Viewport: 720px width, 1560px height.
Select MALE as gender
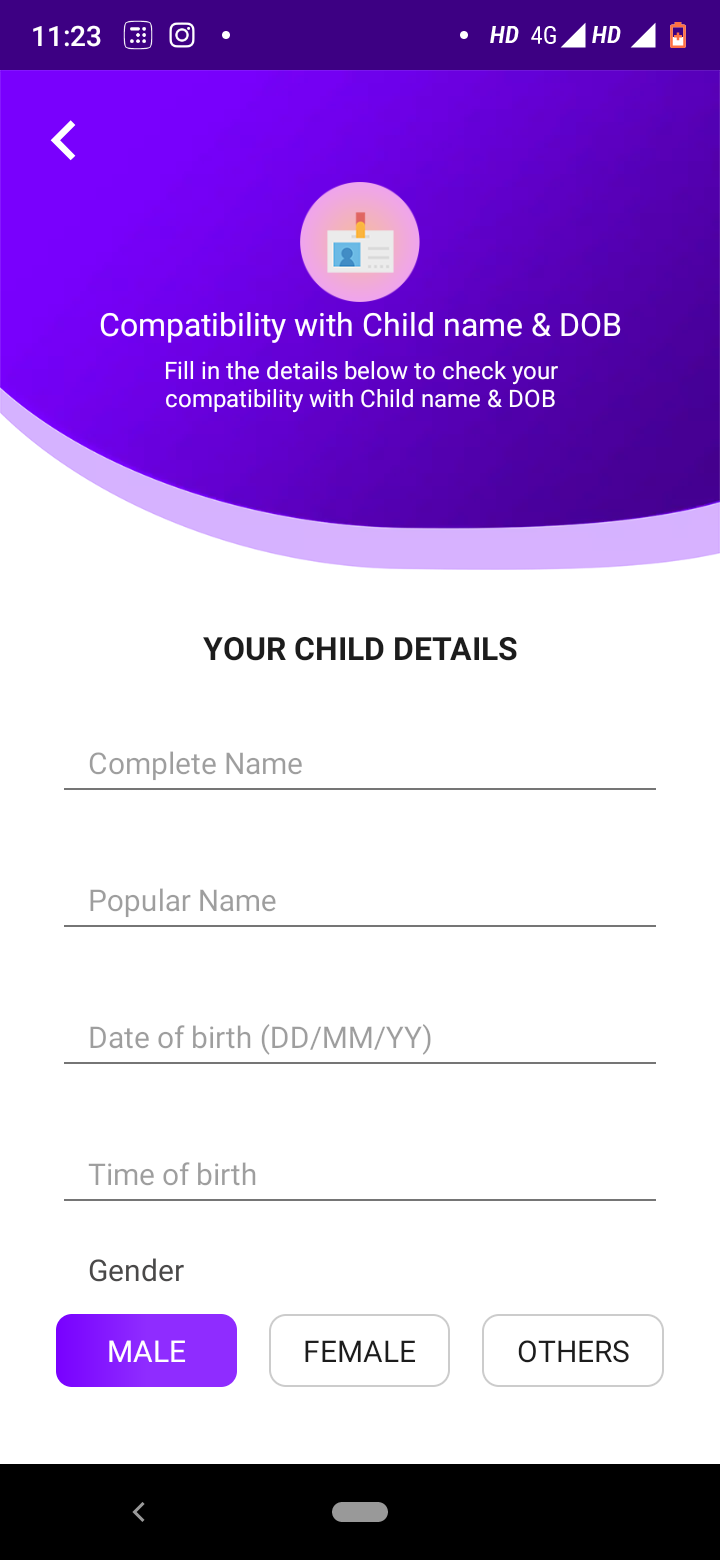tap(147, 1351)
